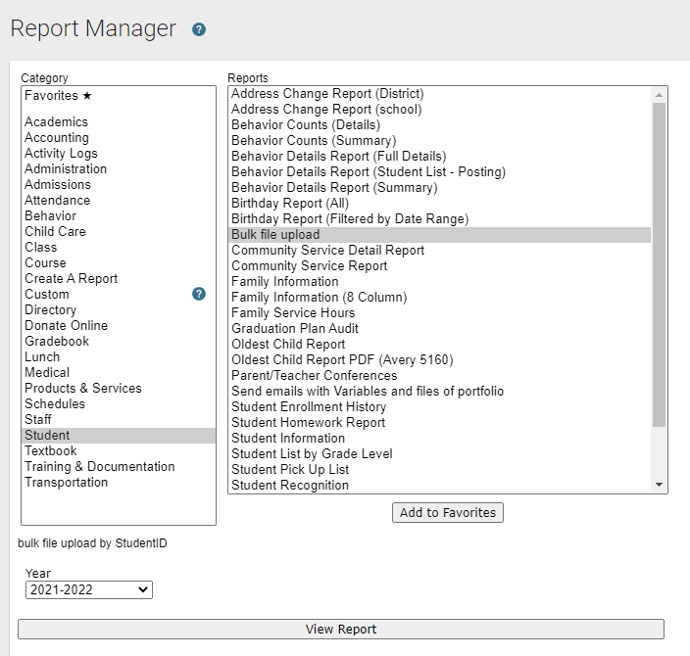This screenshot has height=656, width=690.
Task: Open the Year dropdown showing 2021-2022
Action: 89,590
